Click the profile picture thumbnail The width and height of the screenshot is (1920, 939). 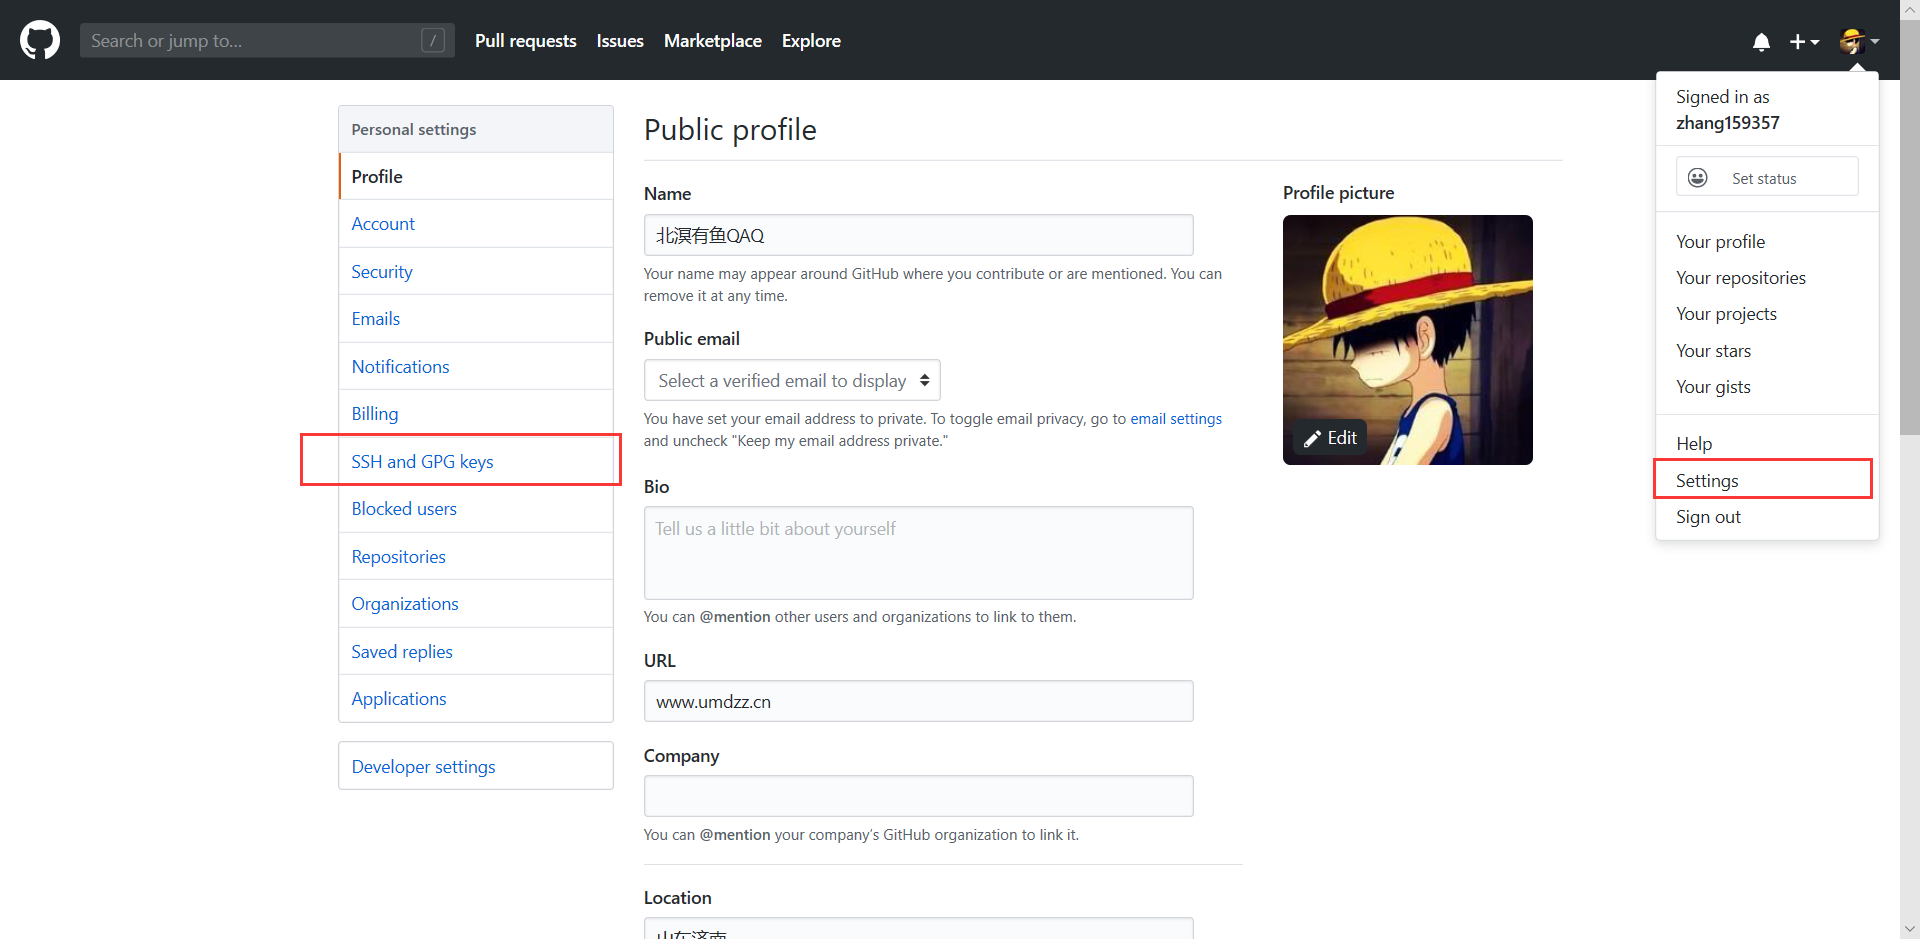pos(1408,340)
